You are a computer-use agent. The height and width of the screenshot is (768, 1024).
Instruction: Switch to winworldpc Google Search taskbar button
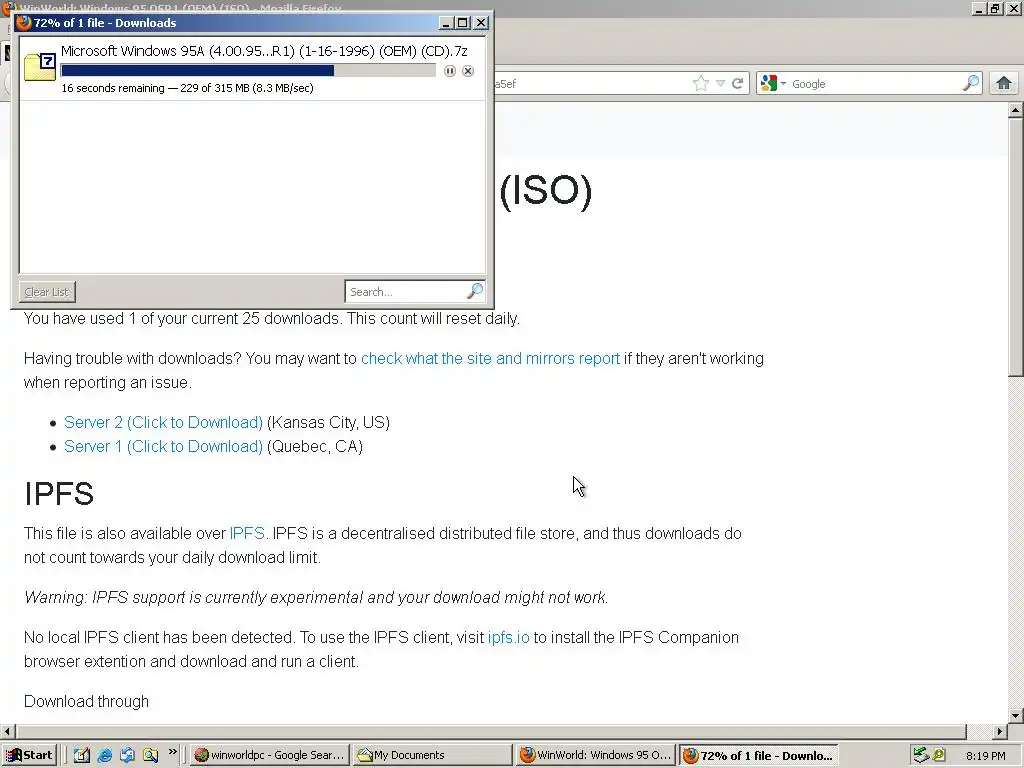tap(270, 755)
